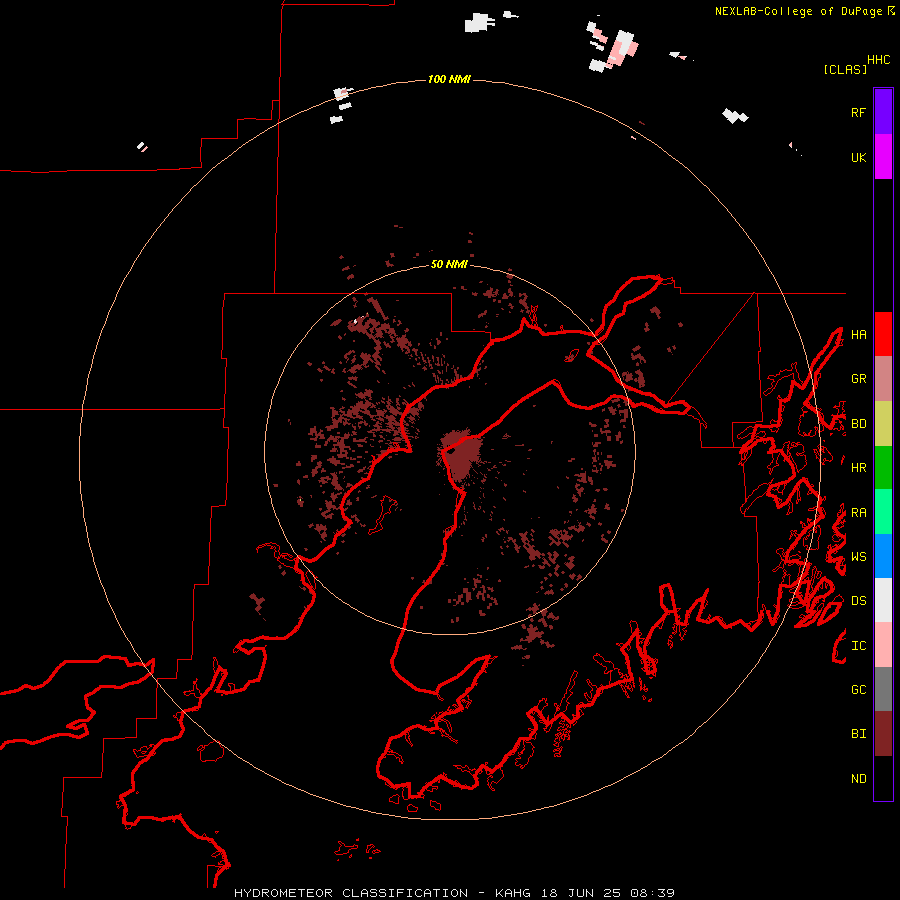This screenshot has width=900, height=900.
Task: Click the DS legend label
Action: coord(858,601)
